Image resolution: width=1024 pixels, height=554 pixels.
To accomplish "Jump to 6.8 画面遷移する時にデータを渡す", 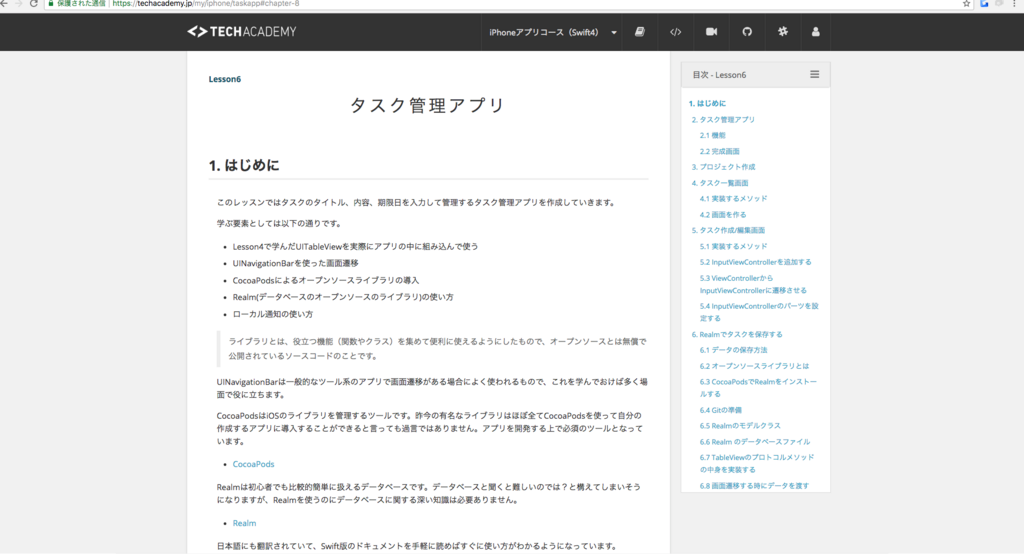I will [x=754, y=486].
